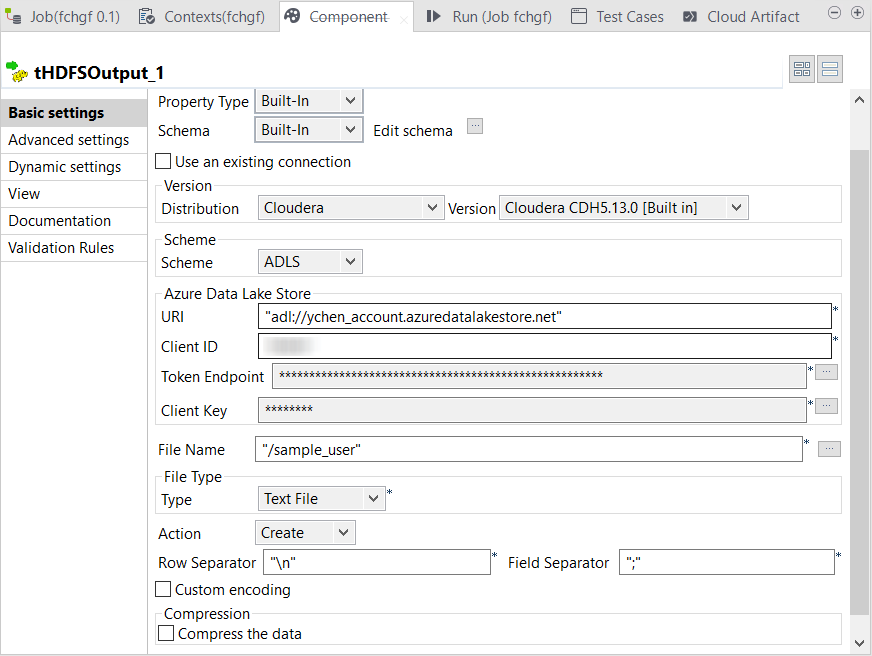Click the URI input field
872x656 pixels.
click(x=544, y=316)
